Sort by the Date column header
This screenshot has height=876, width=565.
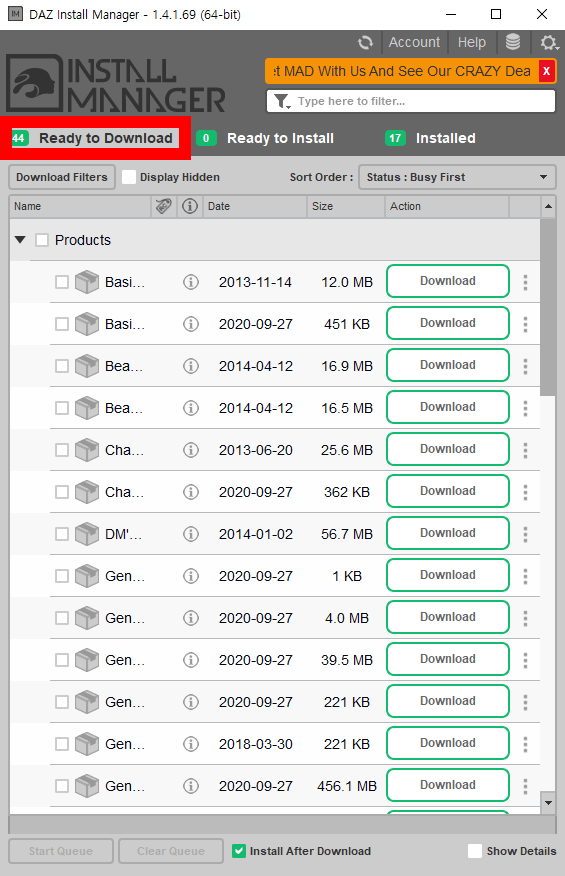pos(254,206)
